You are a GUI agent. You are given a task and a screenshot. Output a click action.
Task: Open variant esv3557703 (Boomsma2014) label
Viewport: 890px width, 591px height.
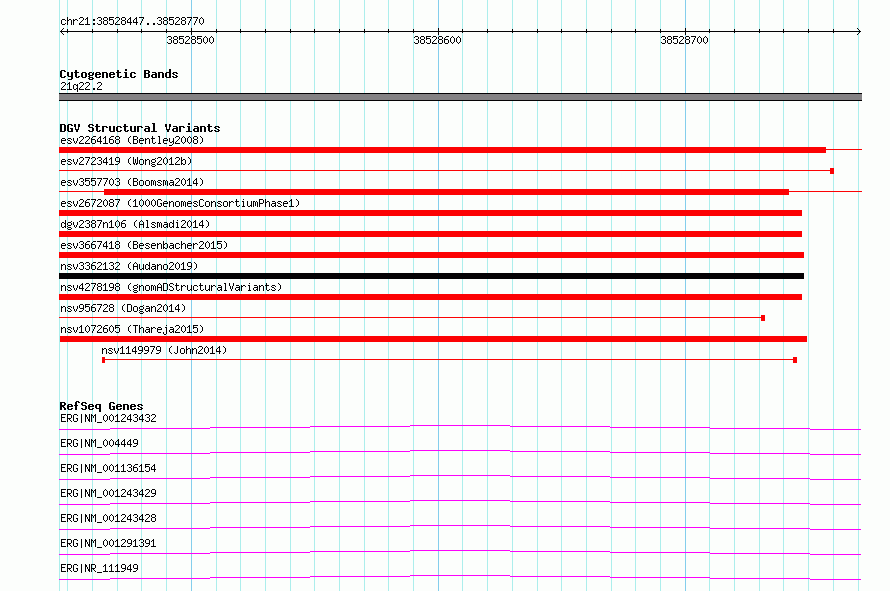tap(132, 182)
